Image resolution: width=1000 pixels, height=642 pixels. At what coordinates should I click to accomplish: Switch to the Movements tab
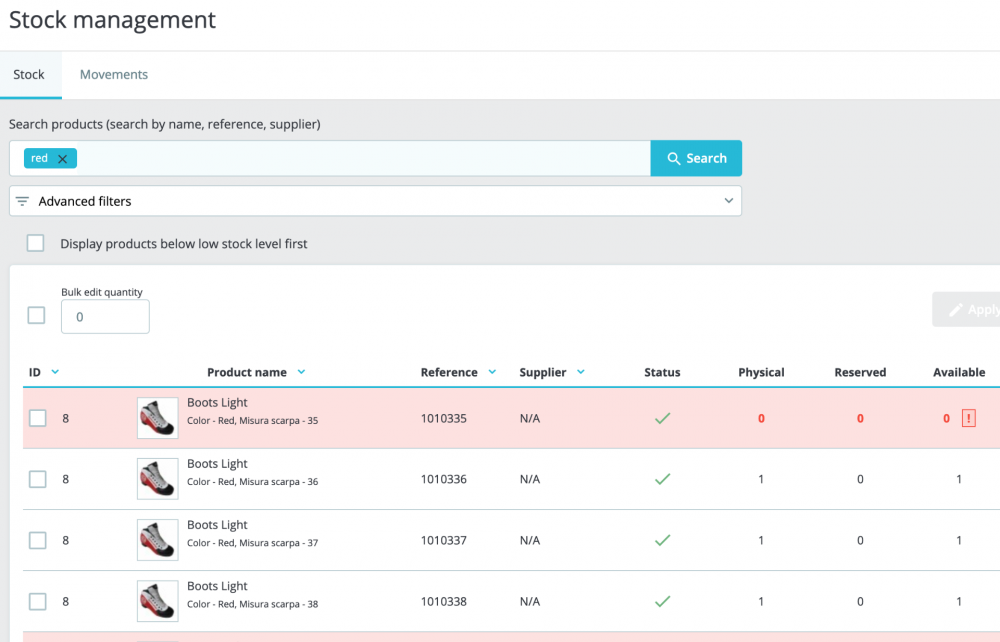114,75
